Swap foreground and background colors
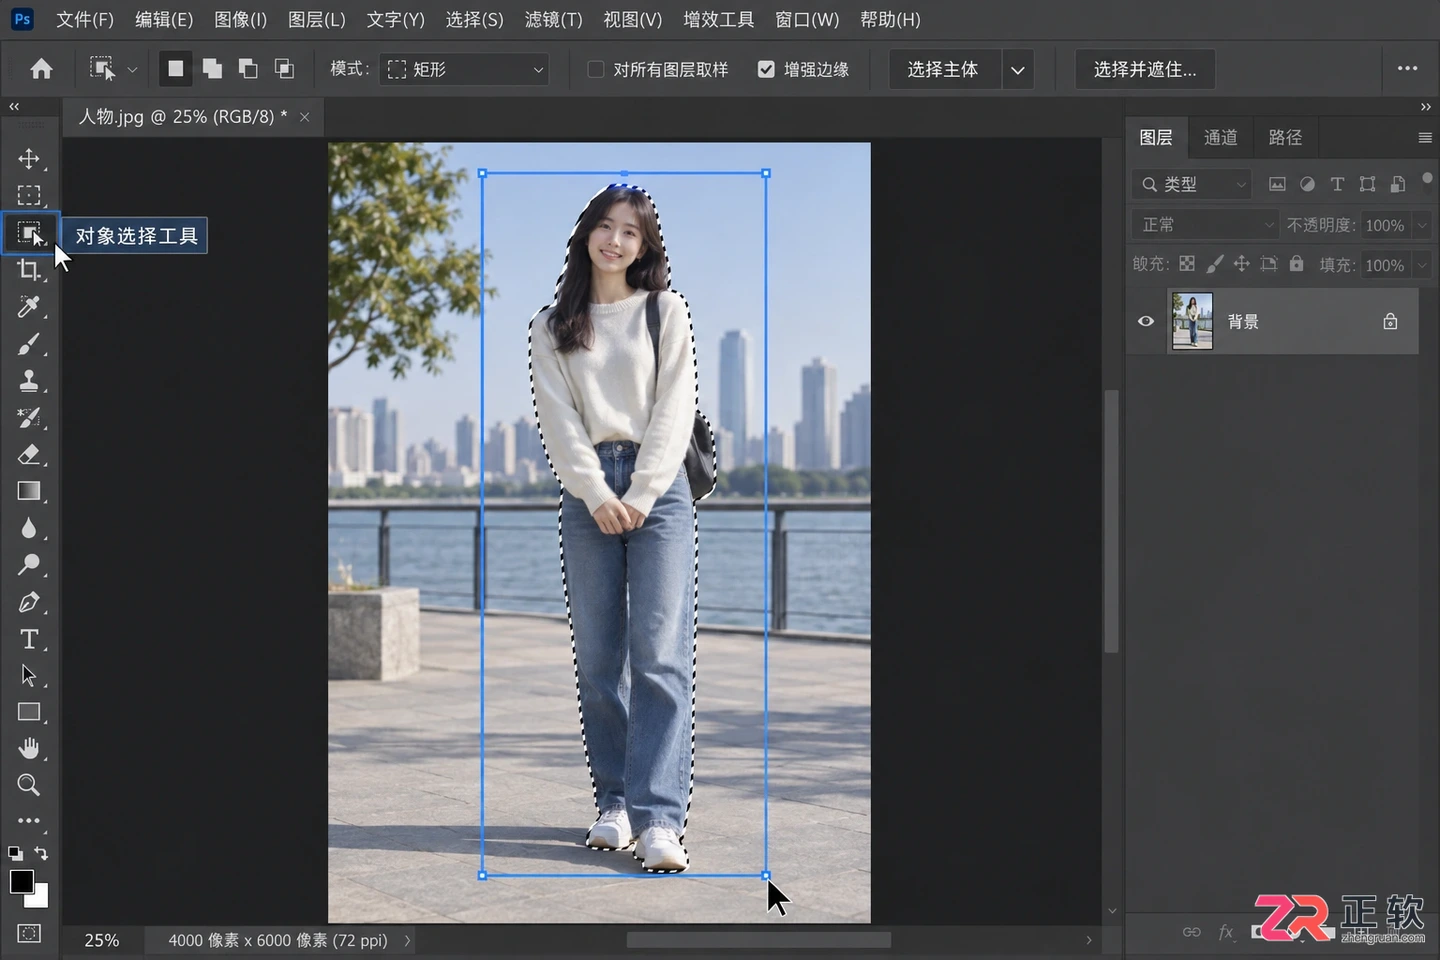 coord(41,853)
